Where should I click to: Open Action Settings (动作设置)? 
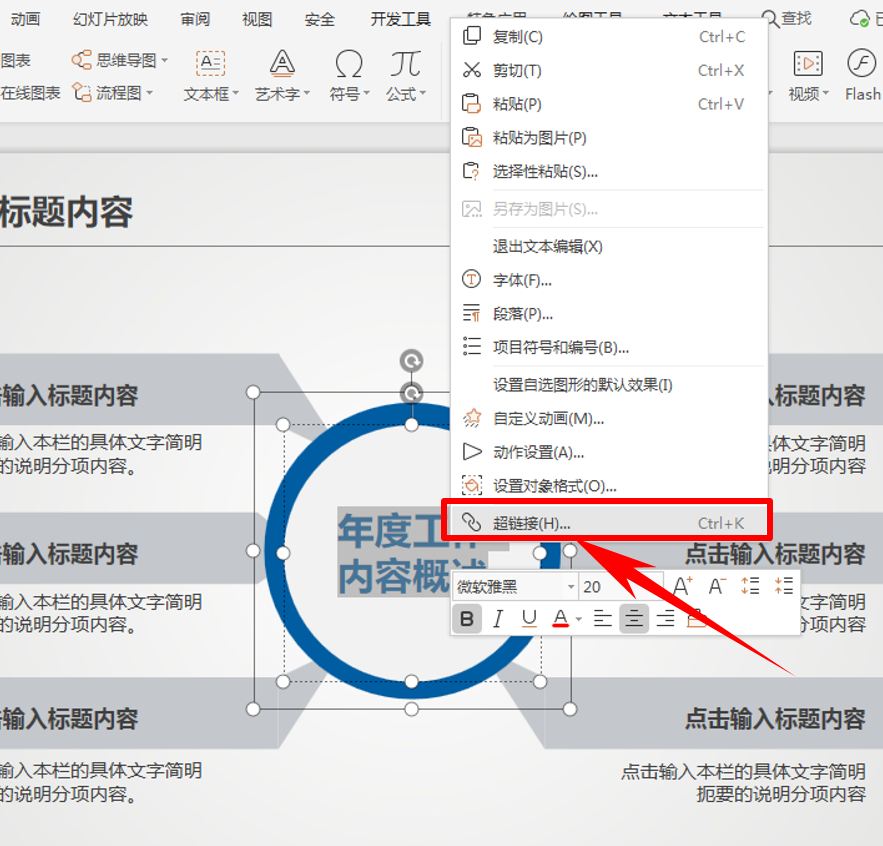coord(609,452)
